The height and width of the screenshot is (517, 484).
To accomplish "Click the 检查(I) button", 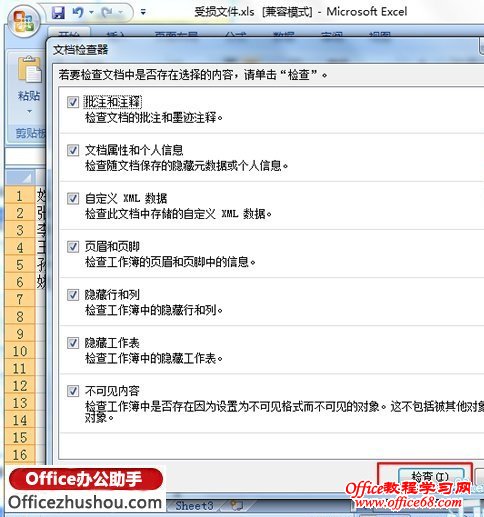I will click(431, 477).
